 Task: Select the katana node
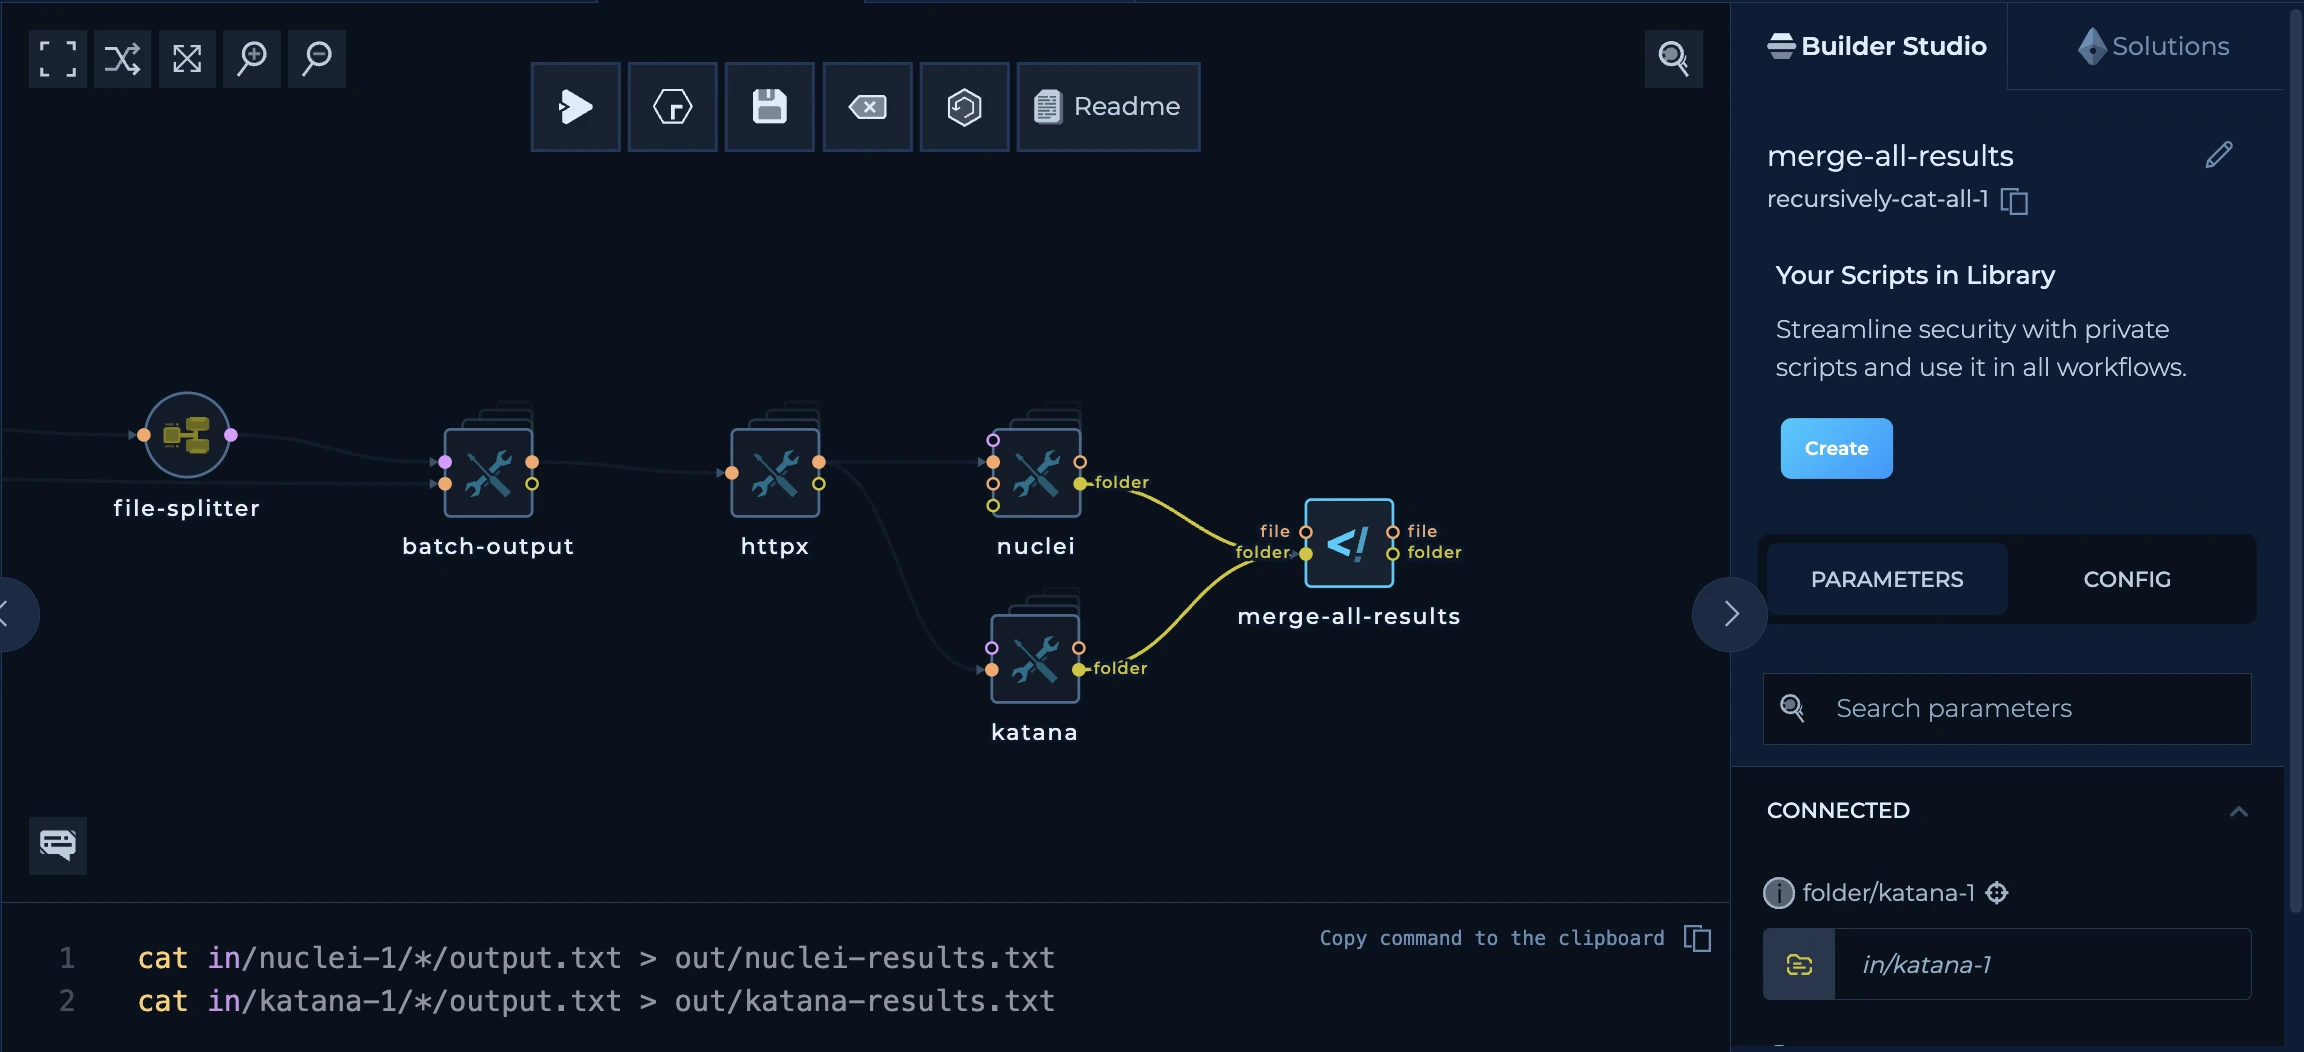(1035, 658)
